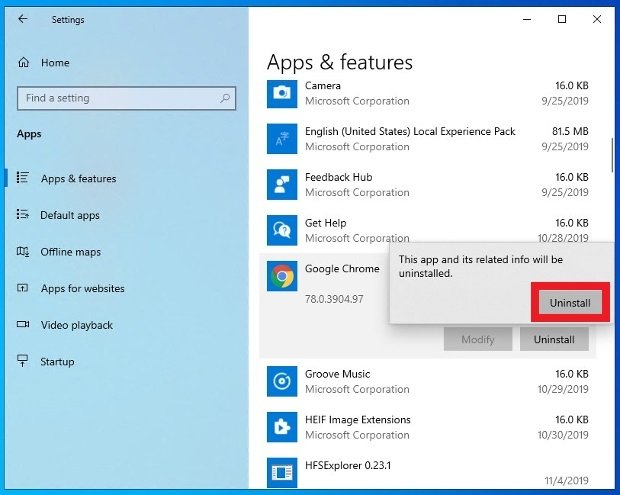The width and height of the screenshot is (620, 495).
Task: Click the Uninstall button beside Modify
Action: [x=554, y=339]
